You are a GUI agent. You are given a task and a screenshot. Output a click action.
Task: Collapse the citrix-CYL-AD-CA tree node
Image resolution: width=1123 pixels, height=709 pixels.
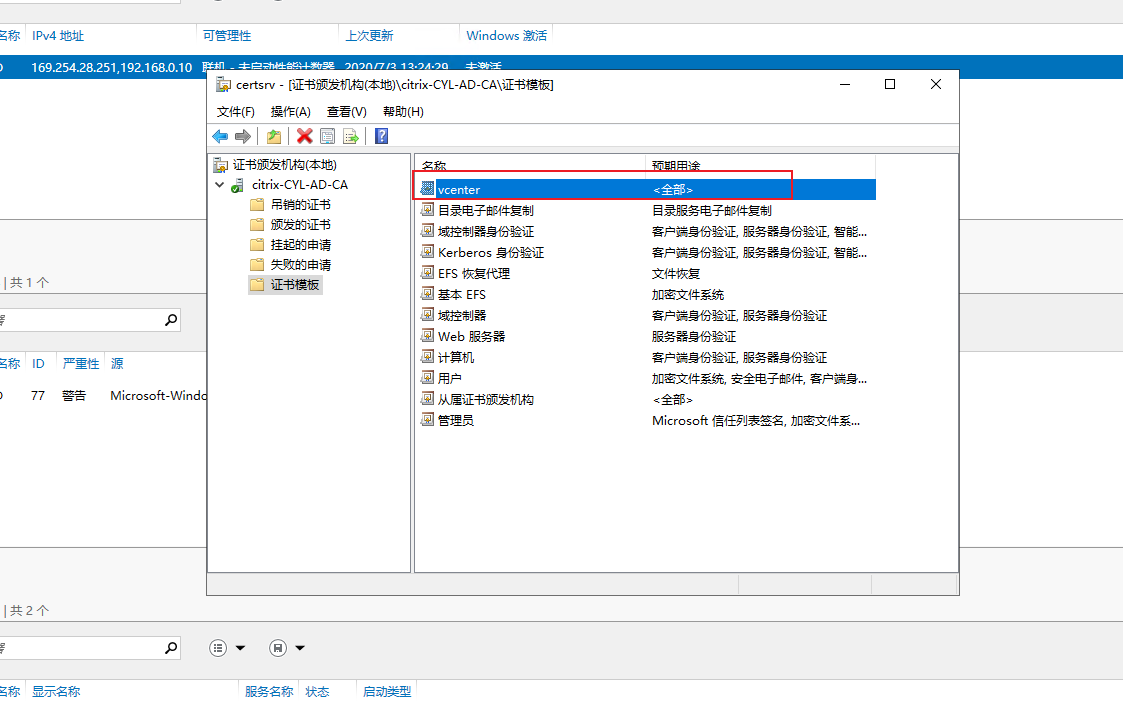coord(220,185)
